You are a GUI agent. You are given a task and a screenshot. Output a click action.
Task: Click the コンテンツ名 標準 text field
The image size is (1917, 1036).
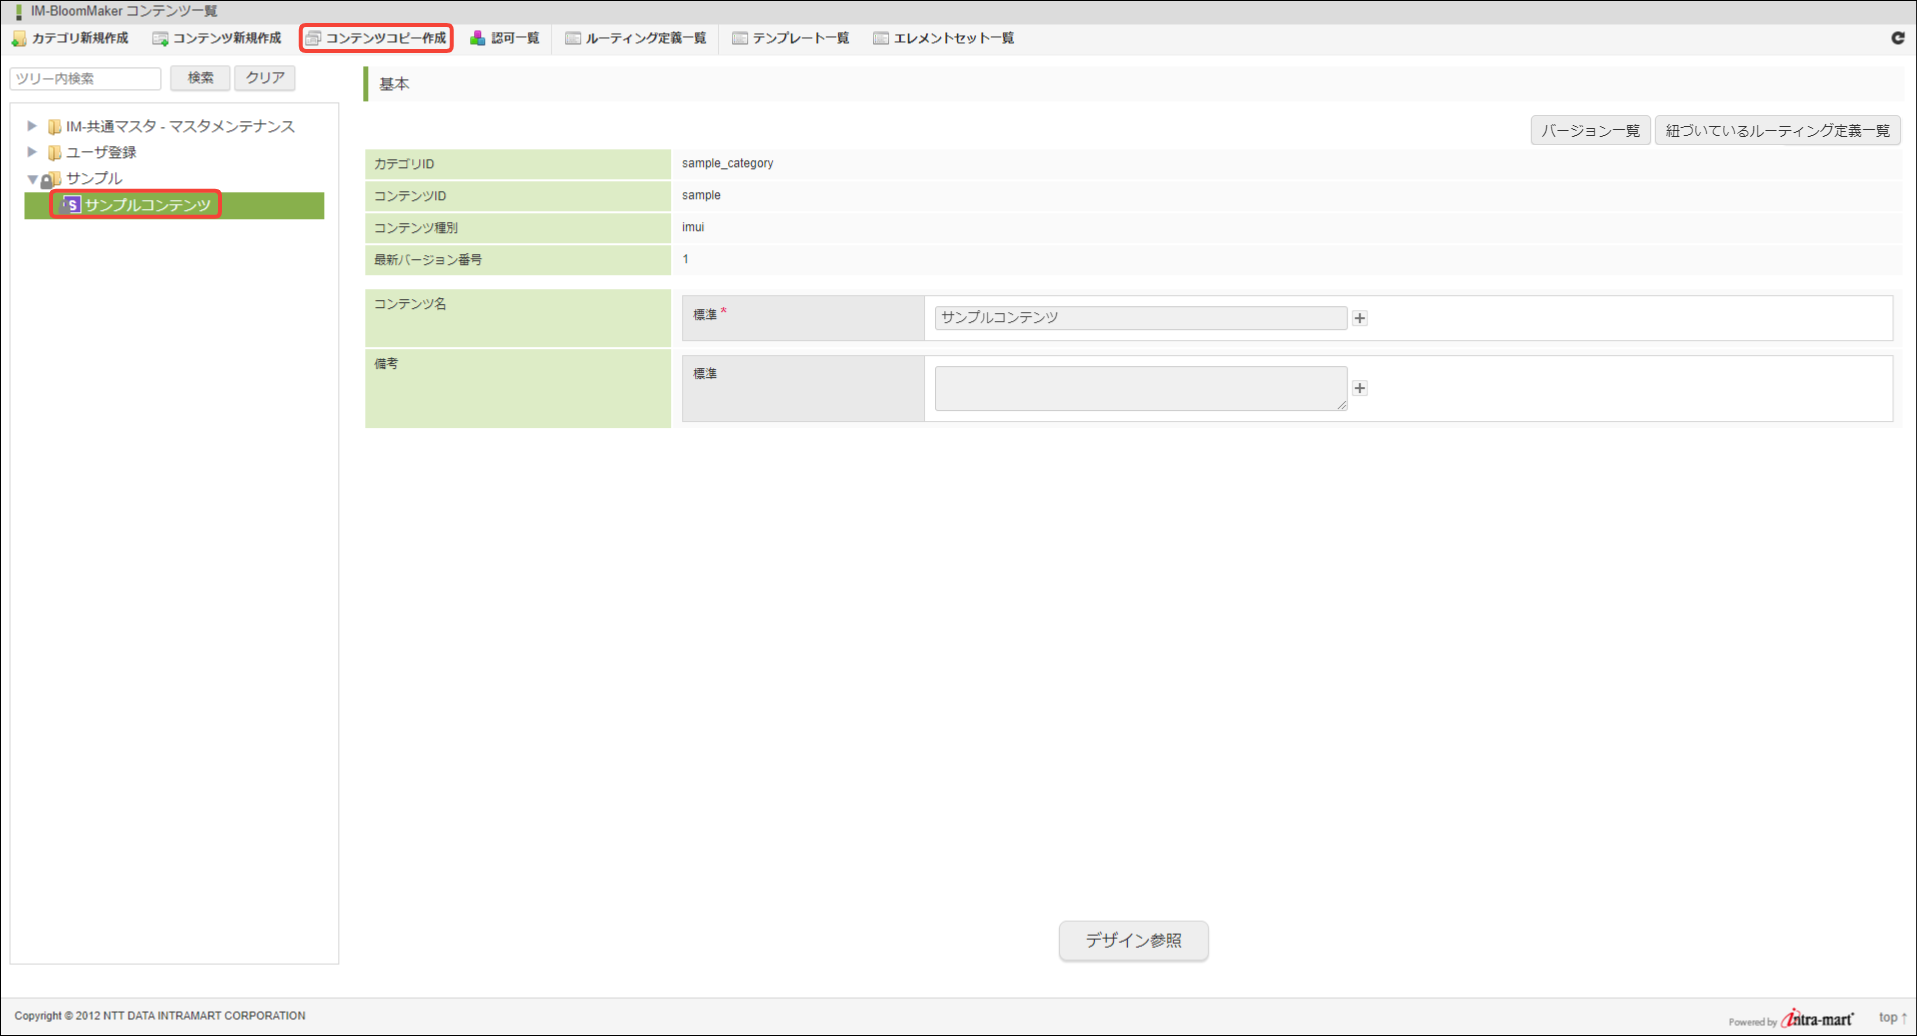(1141, 318)
